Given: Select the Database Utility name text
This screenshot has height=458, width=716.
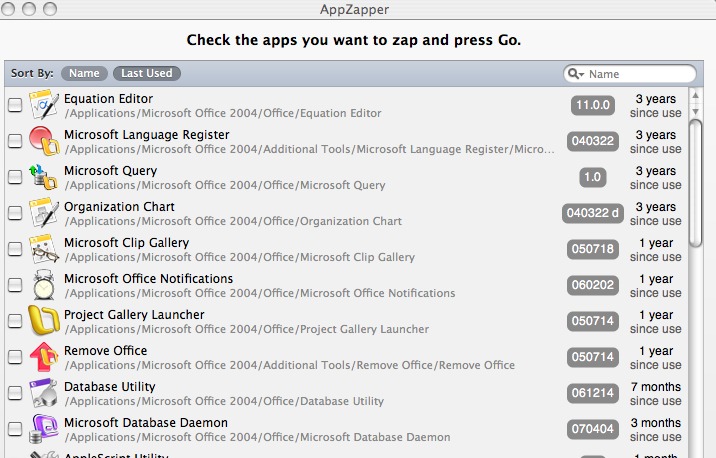Looking at the screenshot, I should pyautogui.click(x=110, y=387).
